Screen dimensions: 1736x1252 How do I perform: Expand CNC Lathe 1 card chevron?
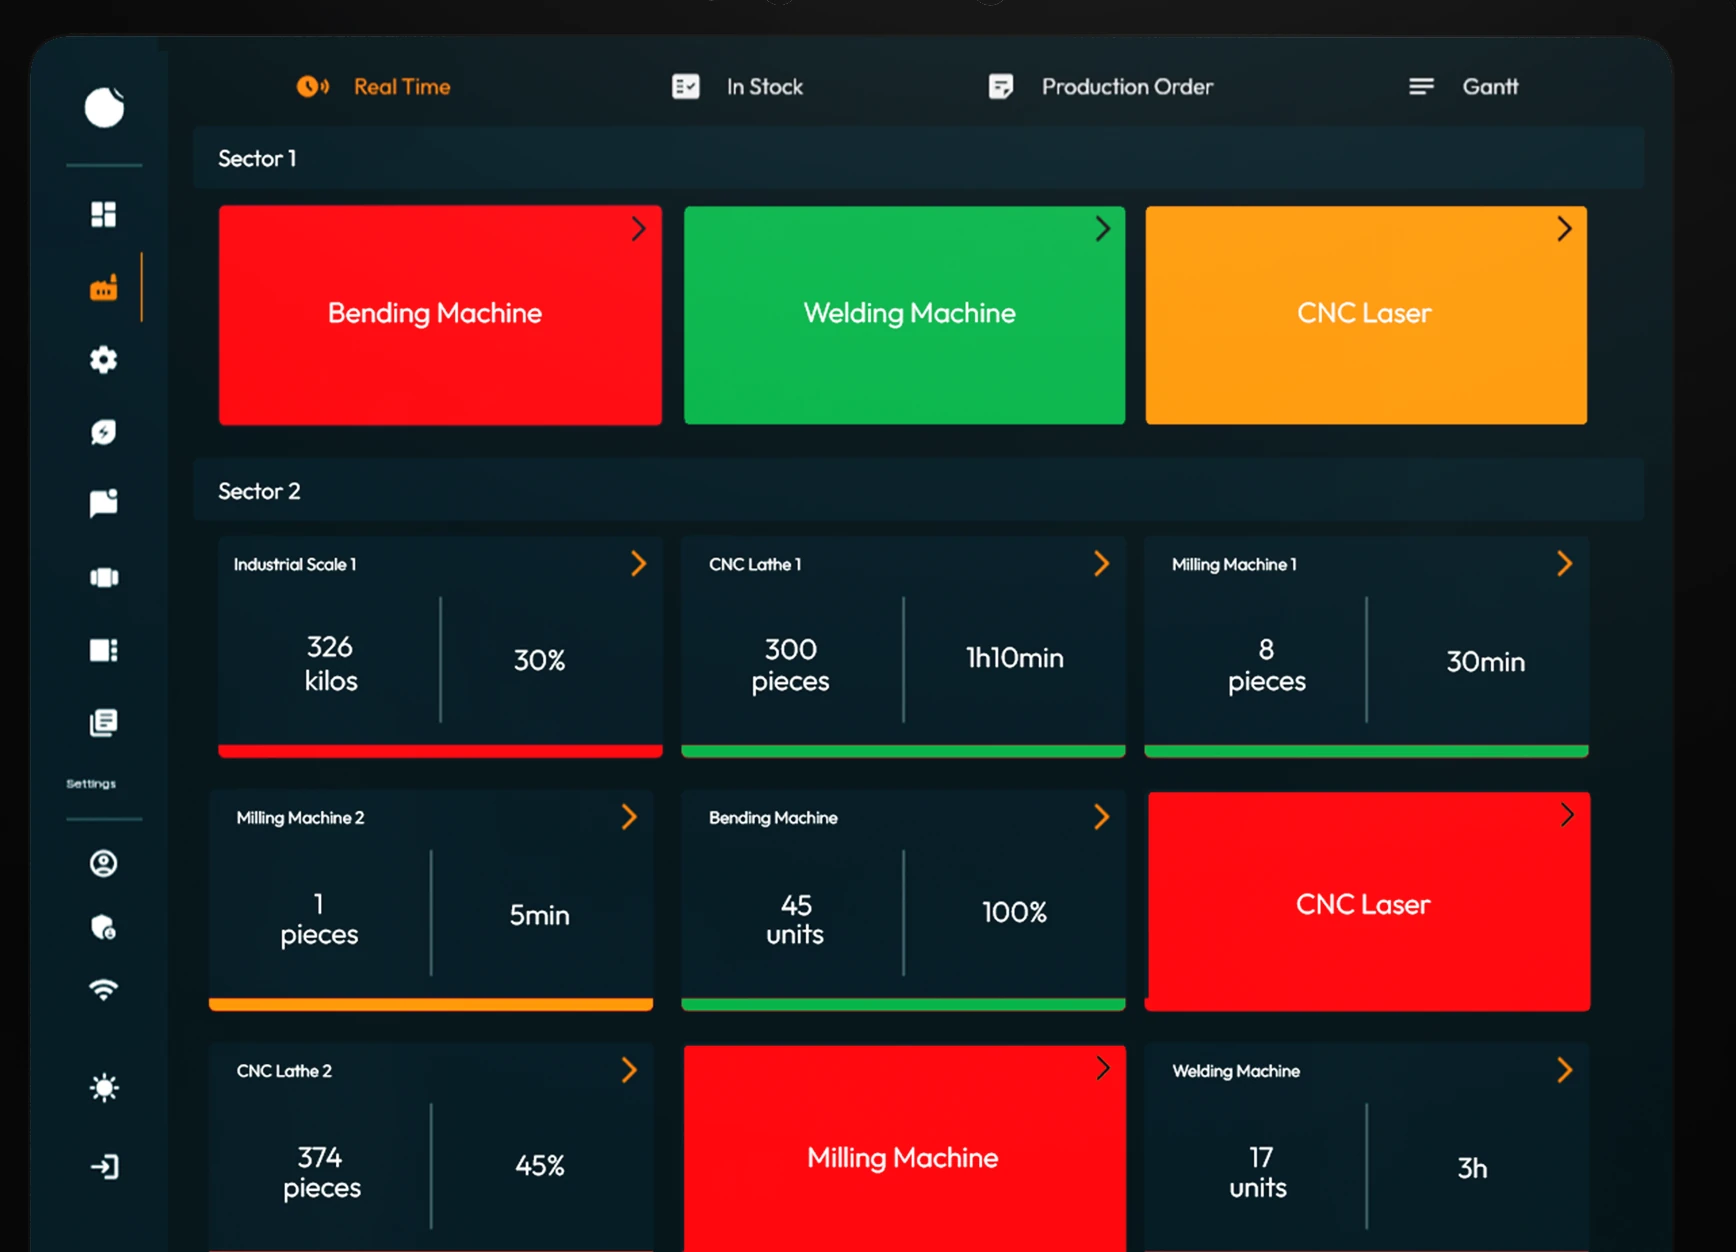1101,564
